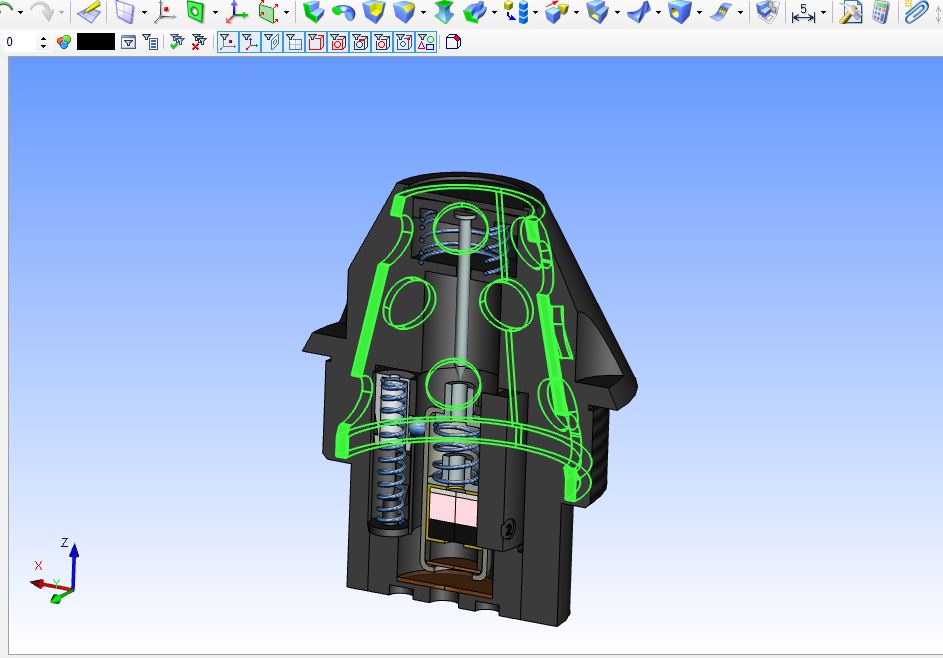Click the blue extrude solid icon
The image size is (943, 658).
coord(314,12)
